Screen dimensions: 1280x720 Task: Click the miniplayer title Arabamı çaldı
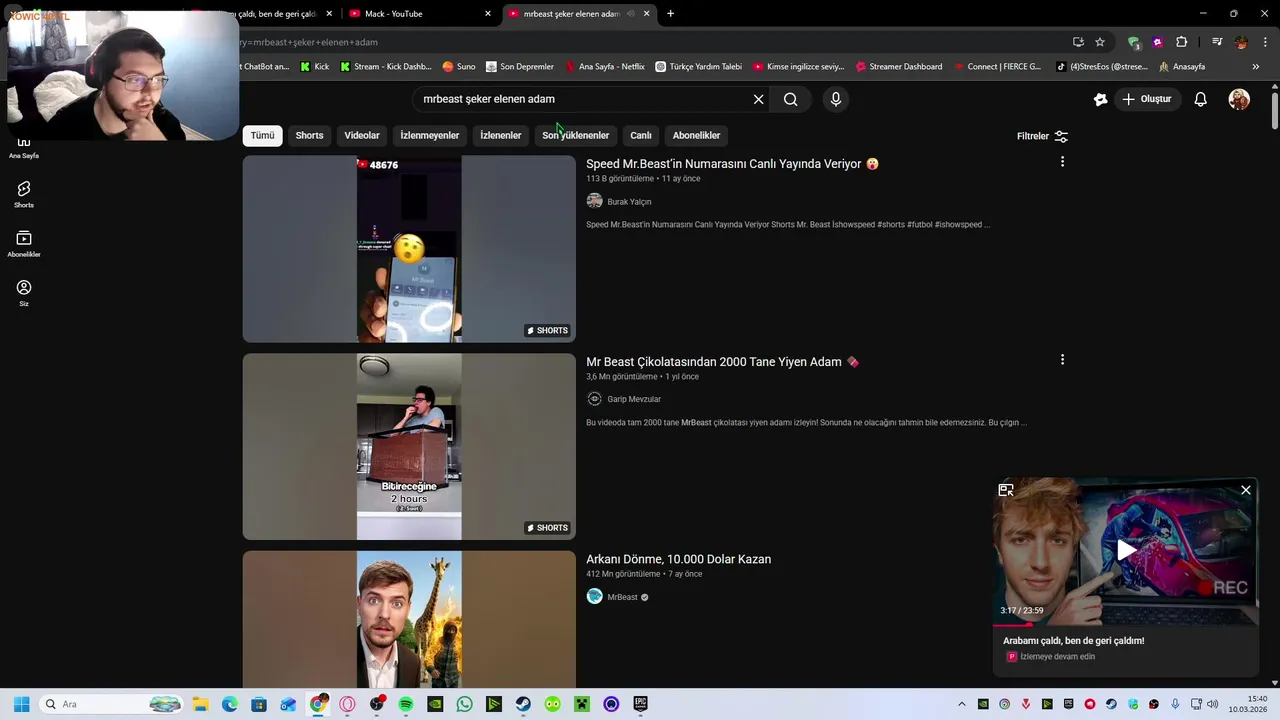[1074, 641]
